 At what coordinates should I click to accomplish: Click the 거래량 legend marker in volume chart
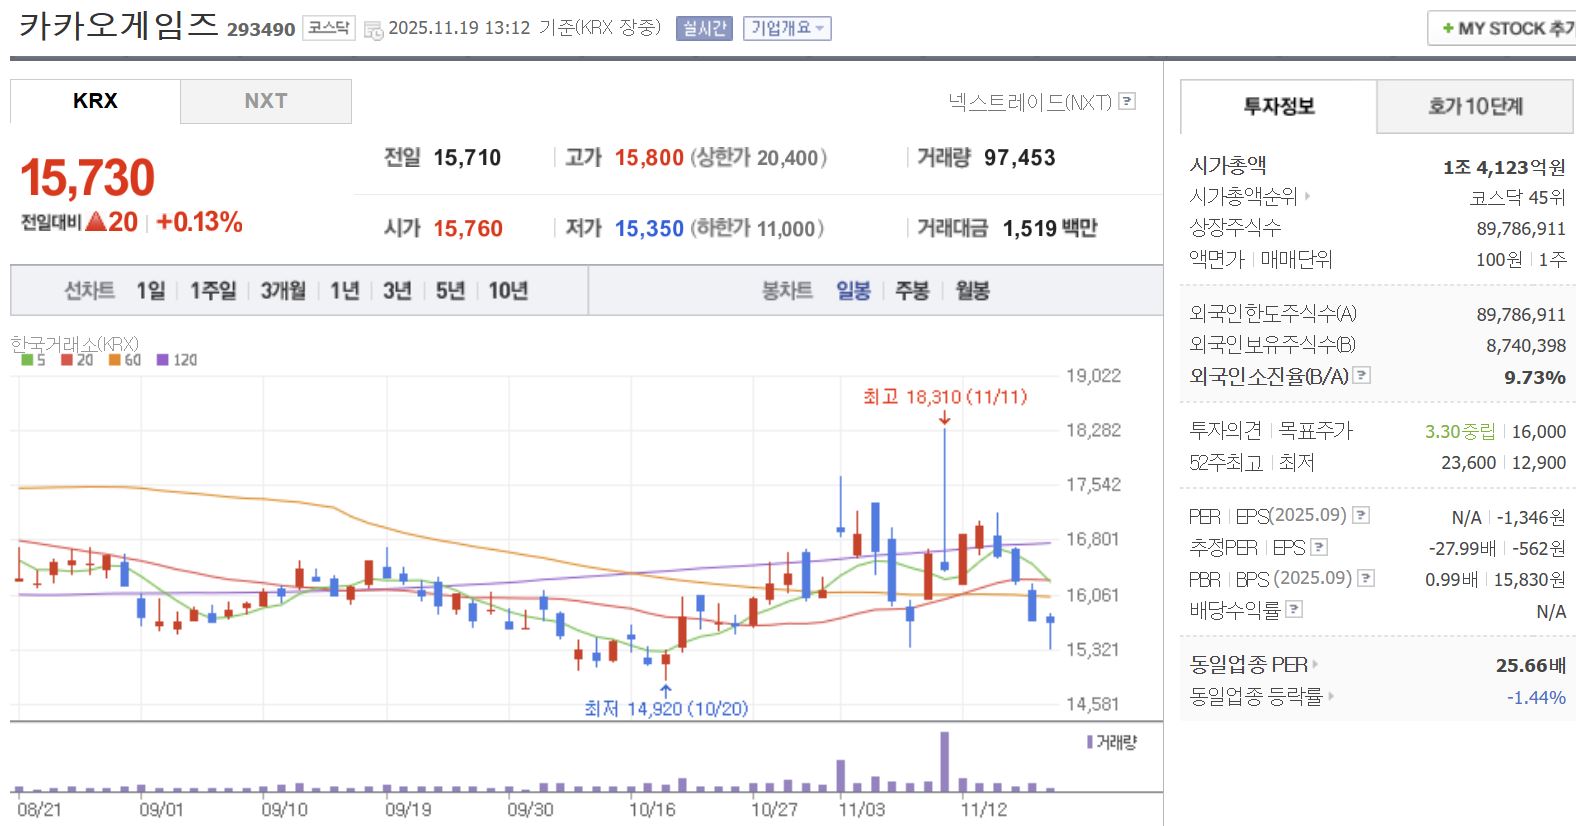point(1089,742)
